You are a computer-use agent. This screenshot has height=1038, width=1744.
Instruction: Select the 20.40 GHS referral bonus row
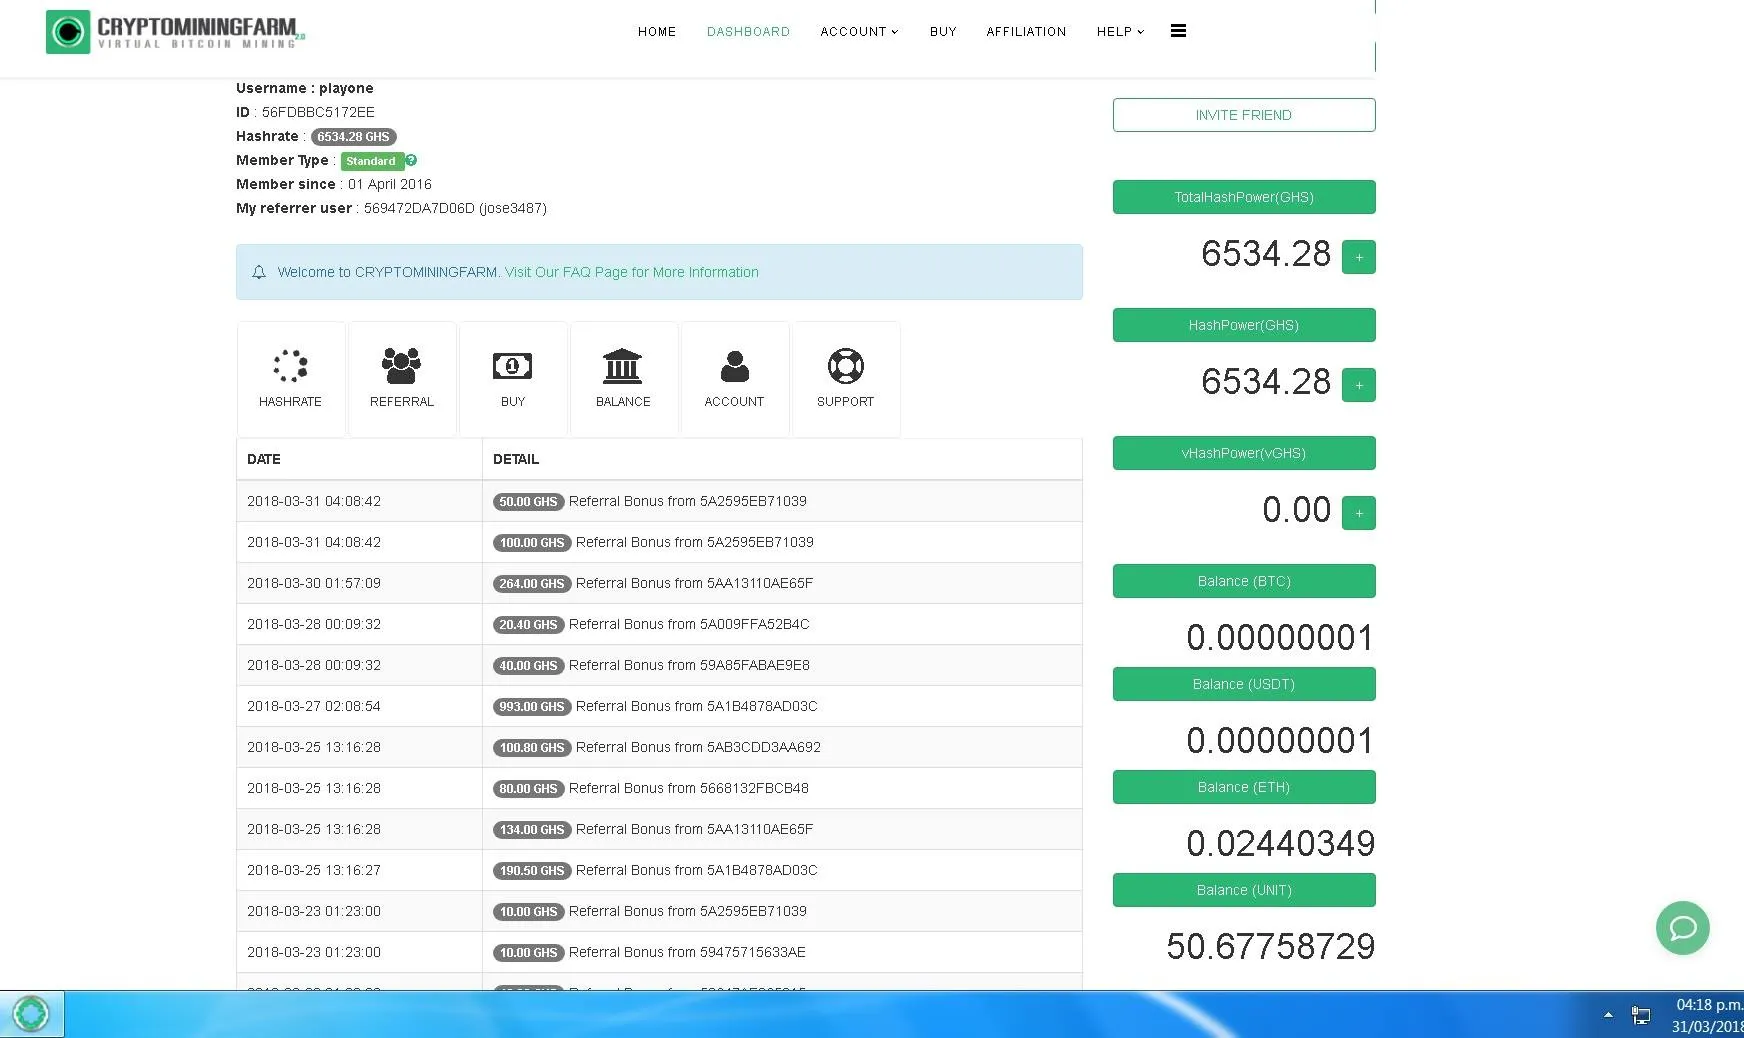coord(659,624)
